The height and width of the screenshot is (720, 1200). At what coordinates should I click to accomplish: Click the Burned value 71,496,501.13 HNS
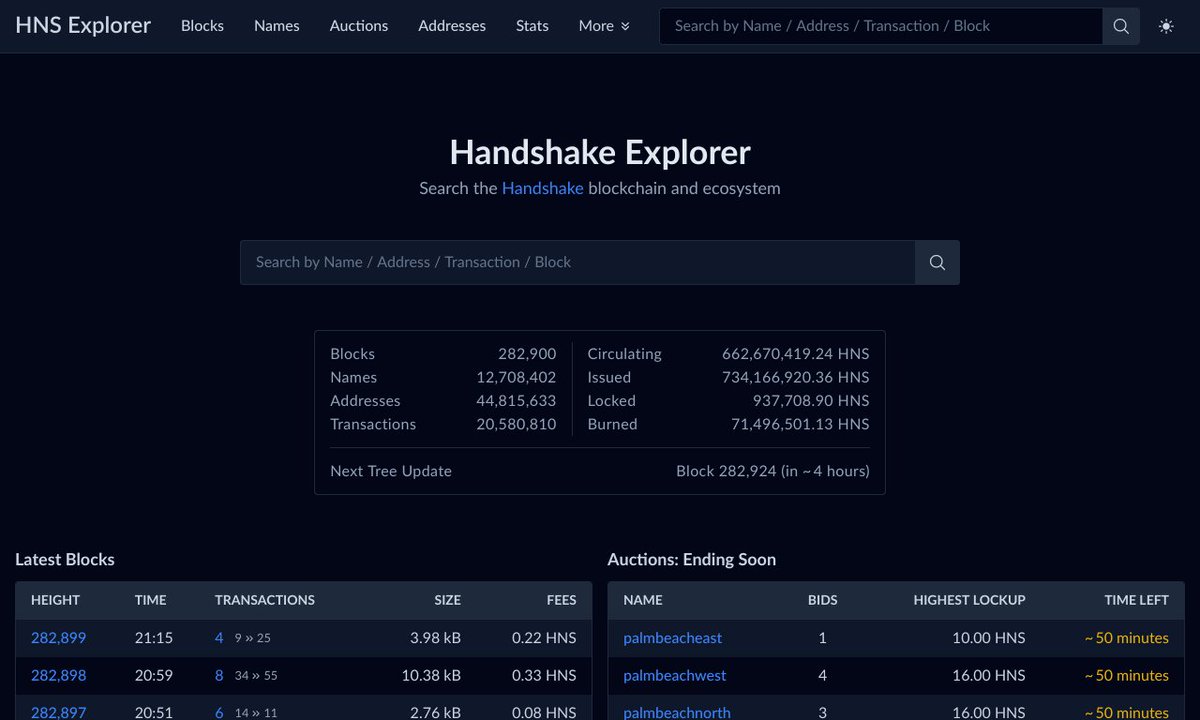click(x=800, y=424)
